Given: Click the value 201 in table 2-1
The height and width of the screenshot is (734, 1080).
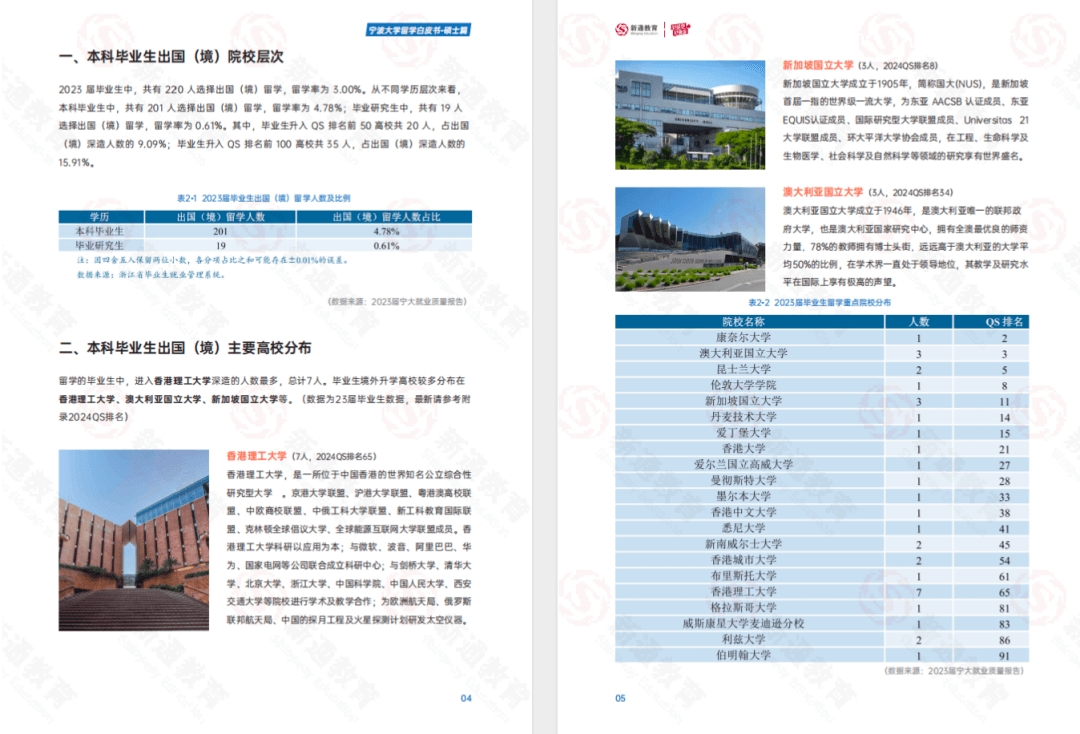Looking at the screenshot, I should coord(220,231).
